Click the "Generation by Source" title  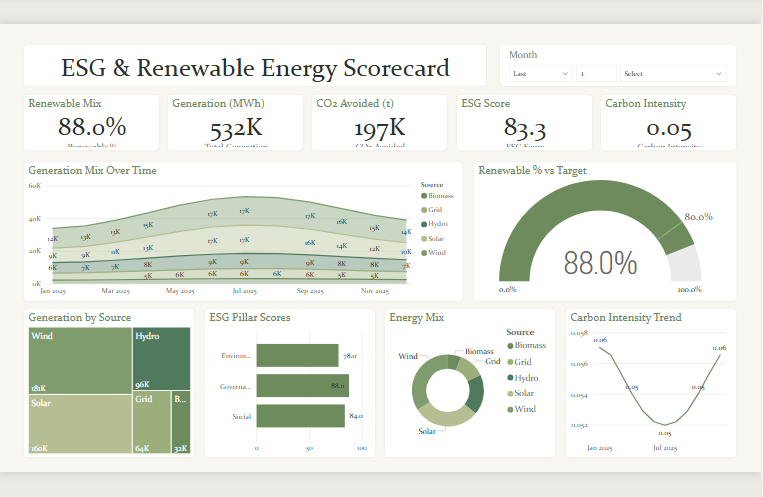(x=80, y=317)
